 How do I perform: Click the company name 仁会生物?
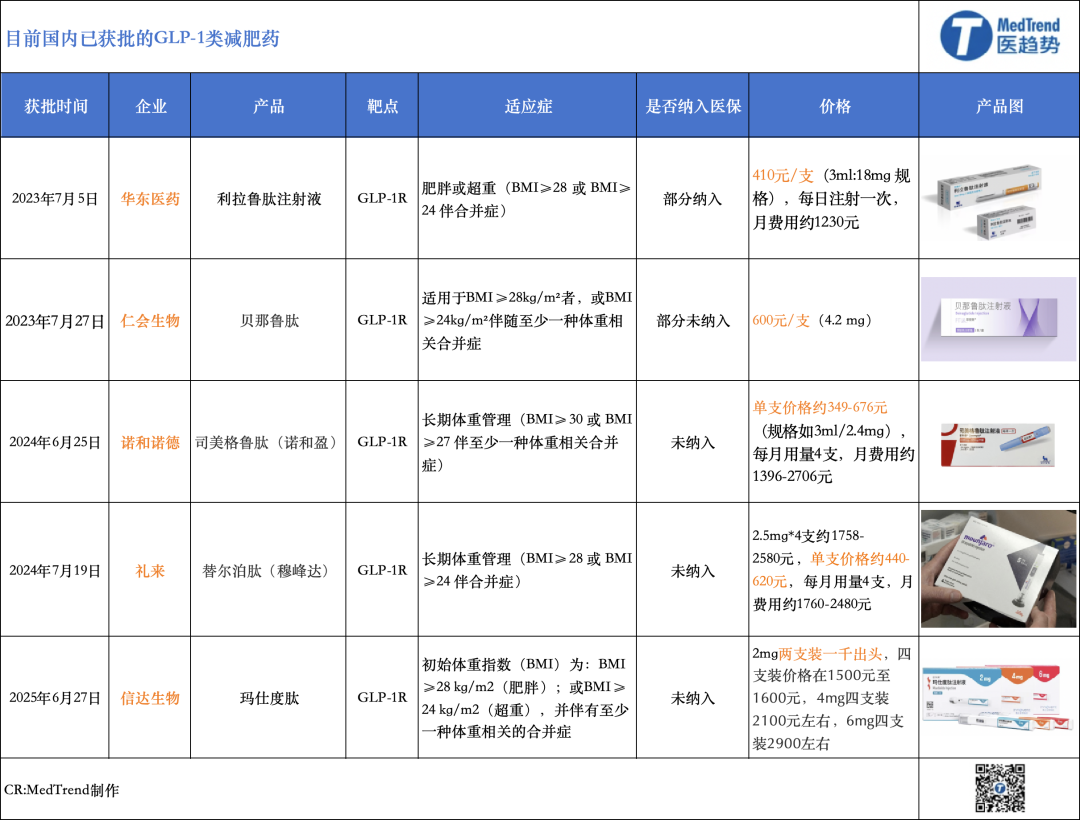pyautogui.click(x=150, y=321)
